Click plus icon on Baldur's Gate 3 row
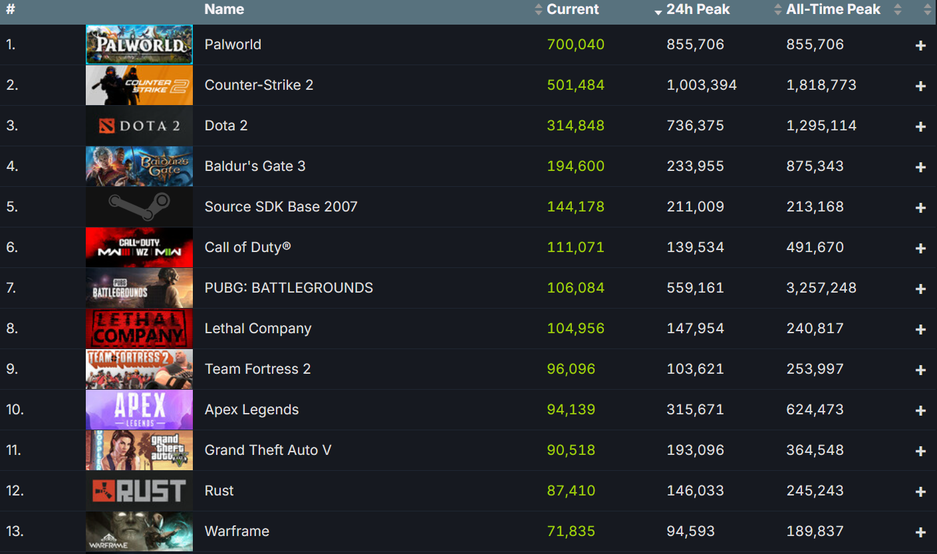Viewport: 937px width, 554px height. click(920, 167)
